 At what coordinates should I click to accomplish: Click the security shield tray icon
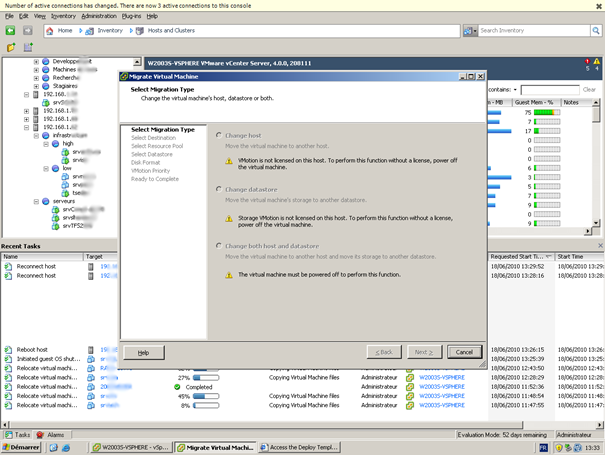558,448
